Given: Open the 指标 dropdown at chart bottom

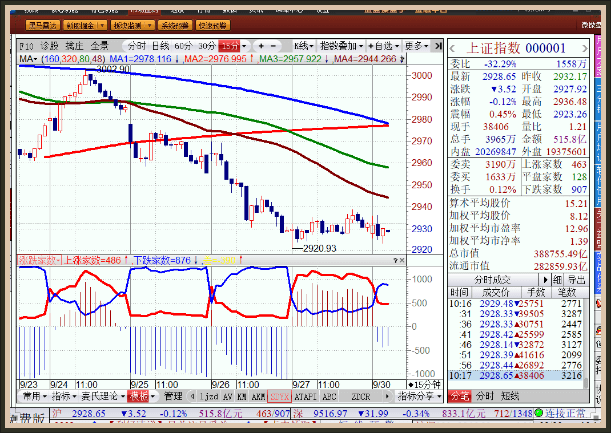Looking at the screenshot, I should click(64, 396).
